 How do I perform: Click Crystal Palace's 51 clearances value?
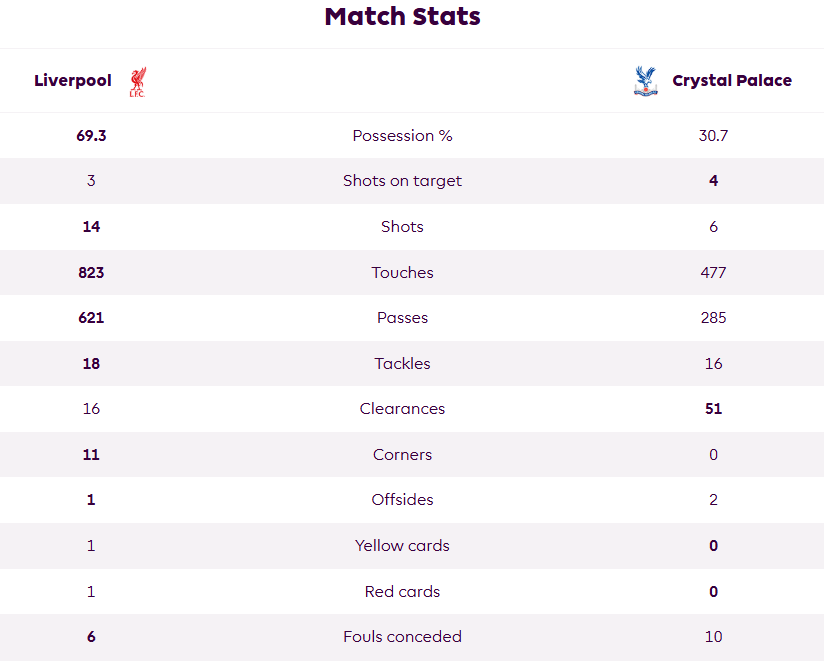(x=714, y=409)
